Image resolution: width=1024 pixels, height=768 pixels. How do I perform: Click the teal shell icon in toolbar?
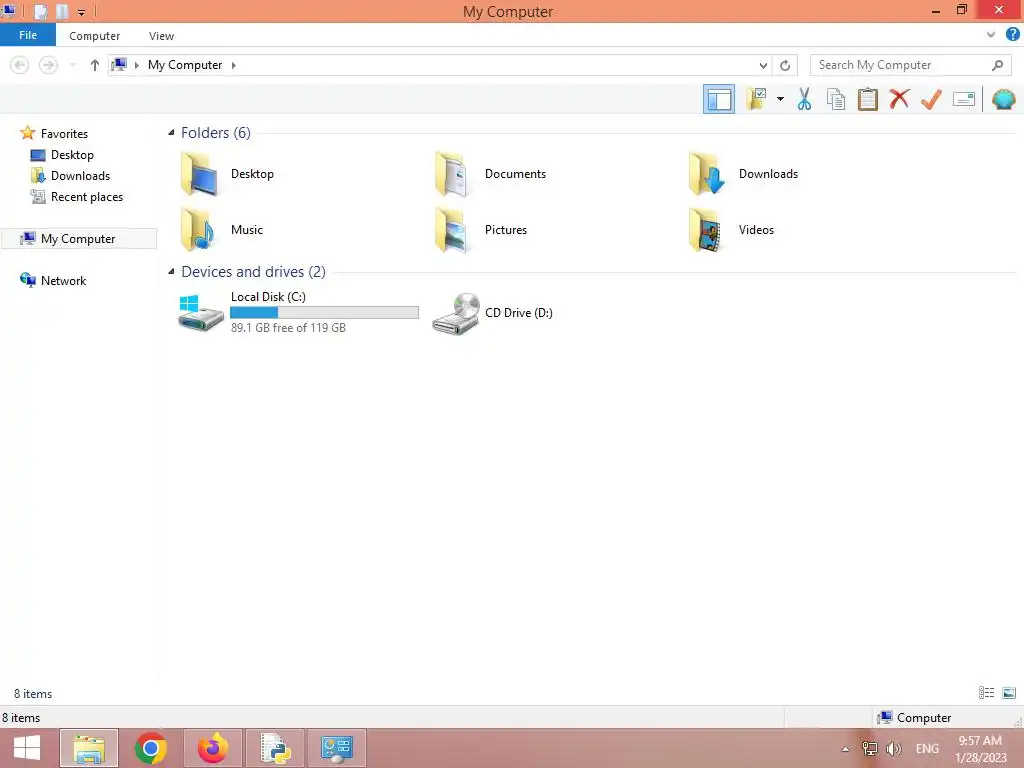point(1004,99)
